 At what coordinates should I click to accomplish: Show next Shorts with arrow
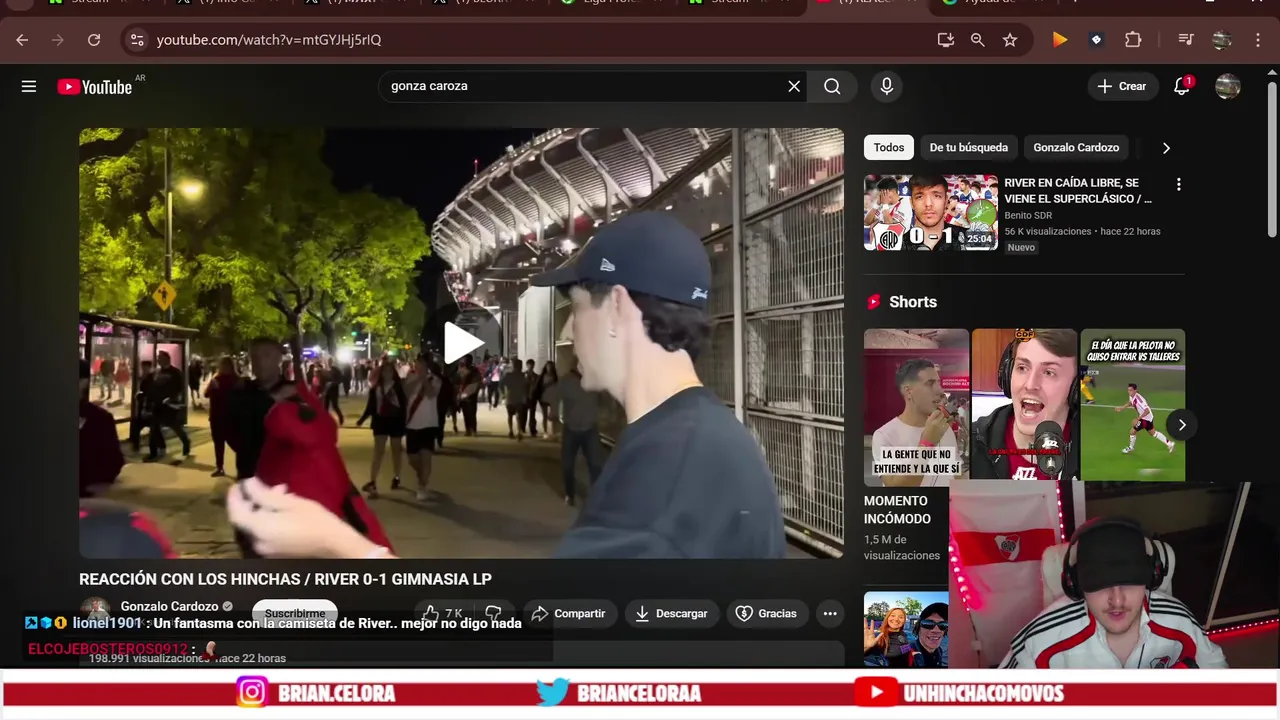(x=1181, y=425)
